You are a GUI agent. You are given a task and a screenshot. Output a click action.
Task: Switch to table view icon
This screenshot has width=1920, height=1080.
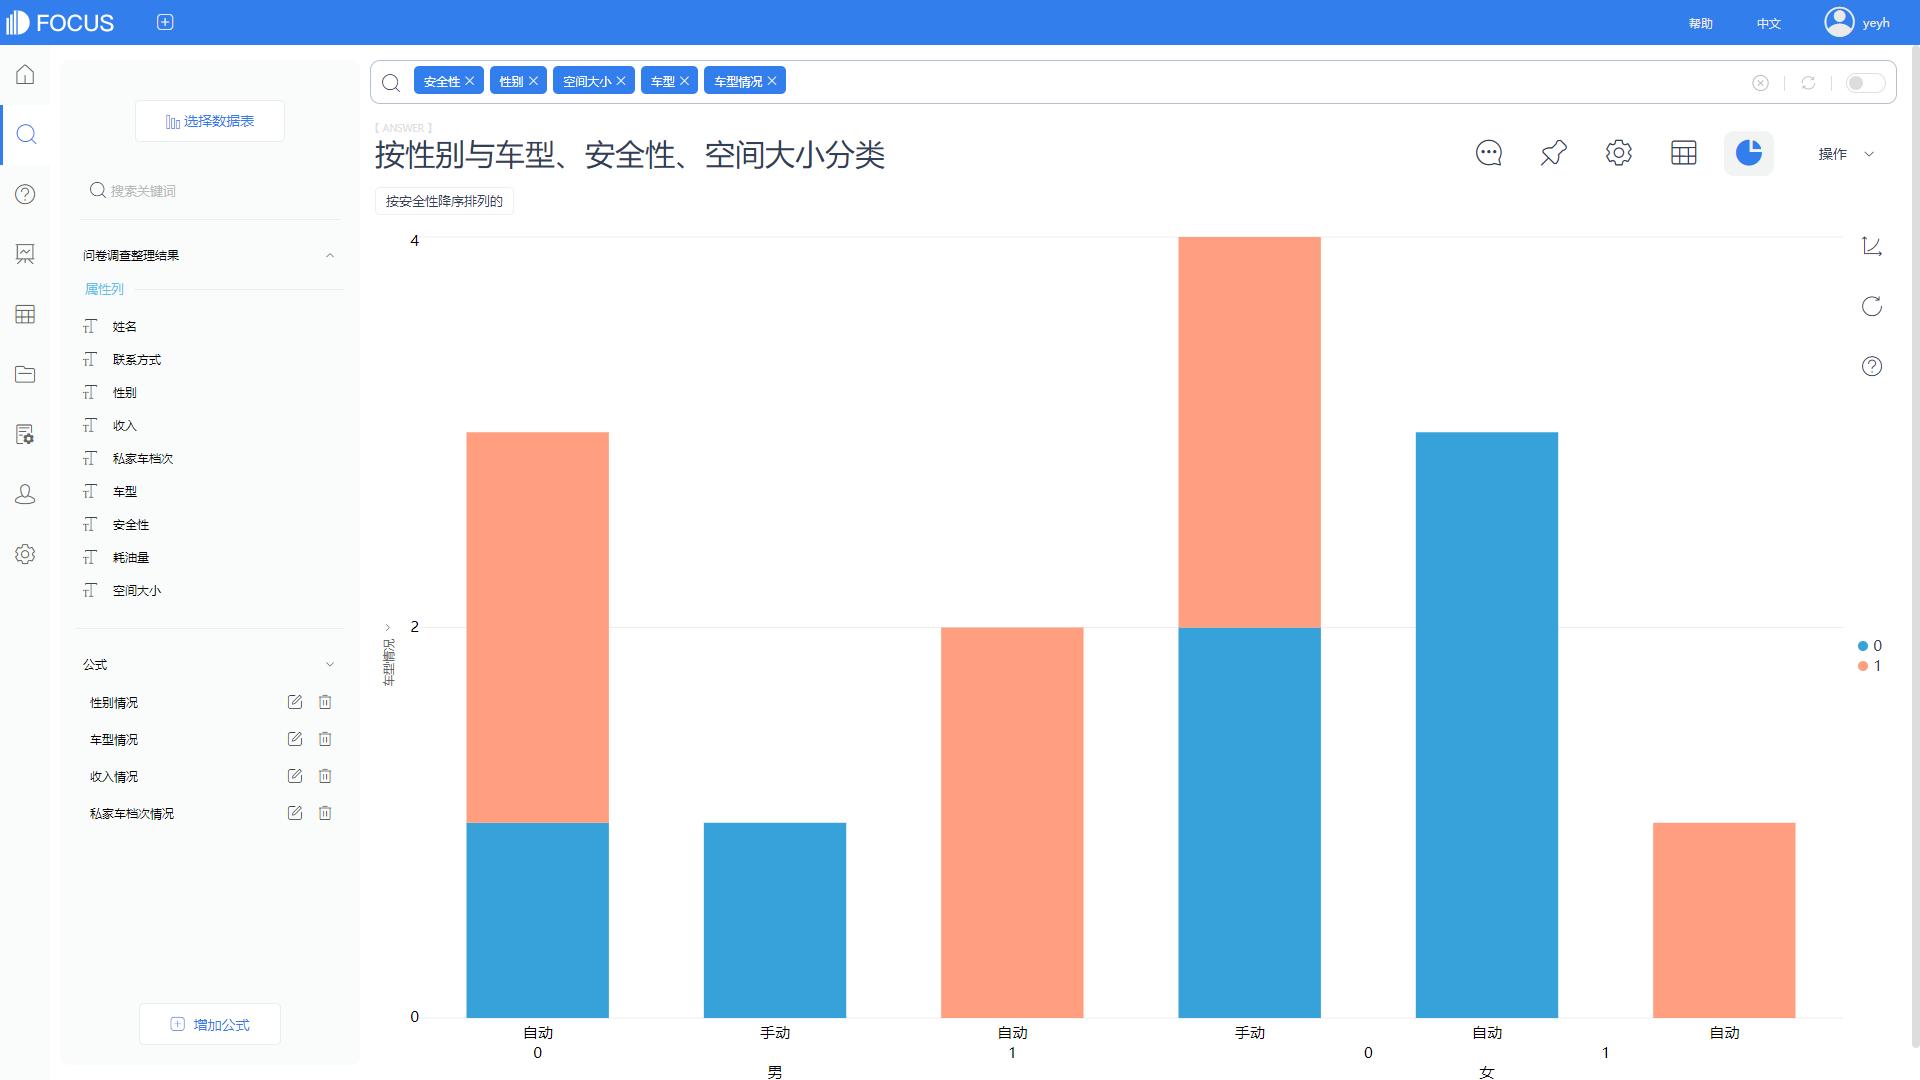(x=1683, y=153)
